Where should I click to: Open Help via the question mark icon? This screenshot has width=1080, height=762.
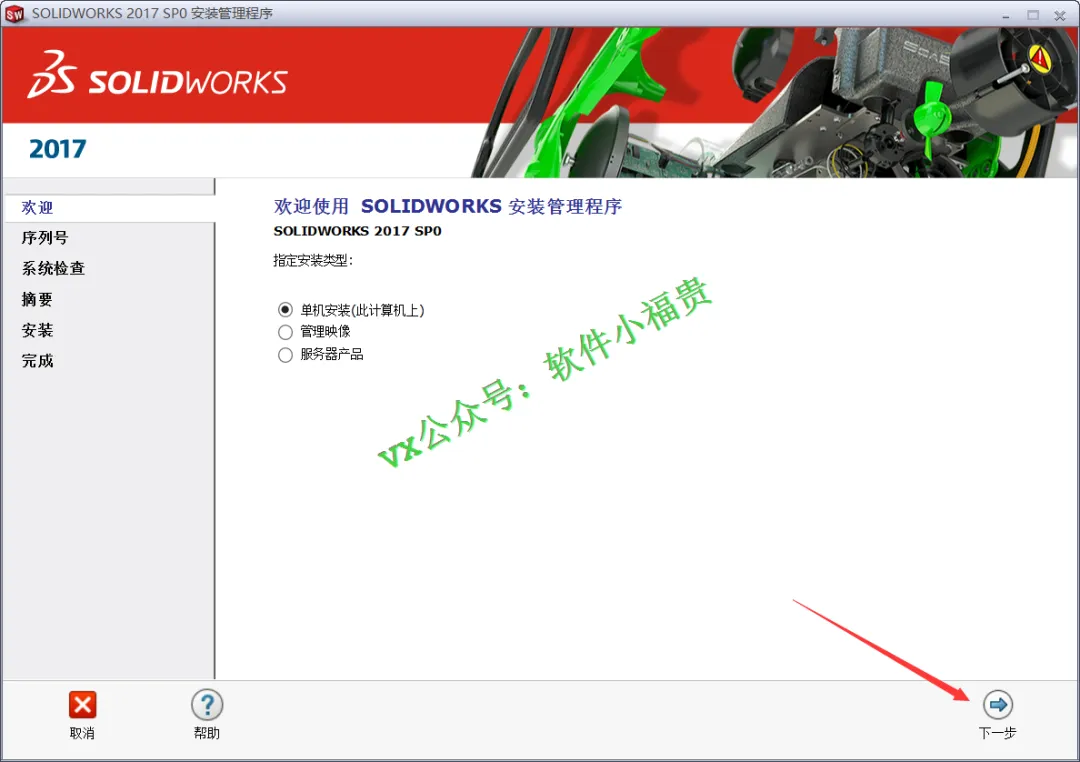(x=207, y=705)
